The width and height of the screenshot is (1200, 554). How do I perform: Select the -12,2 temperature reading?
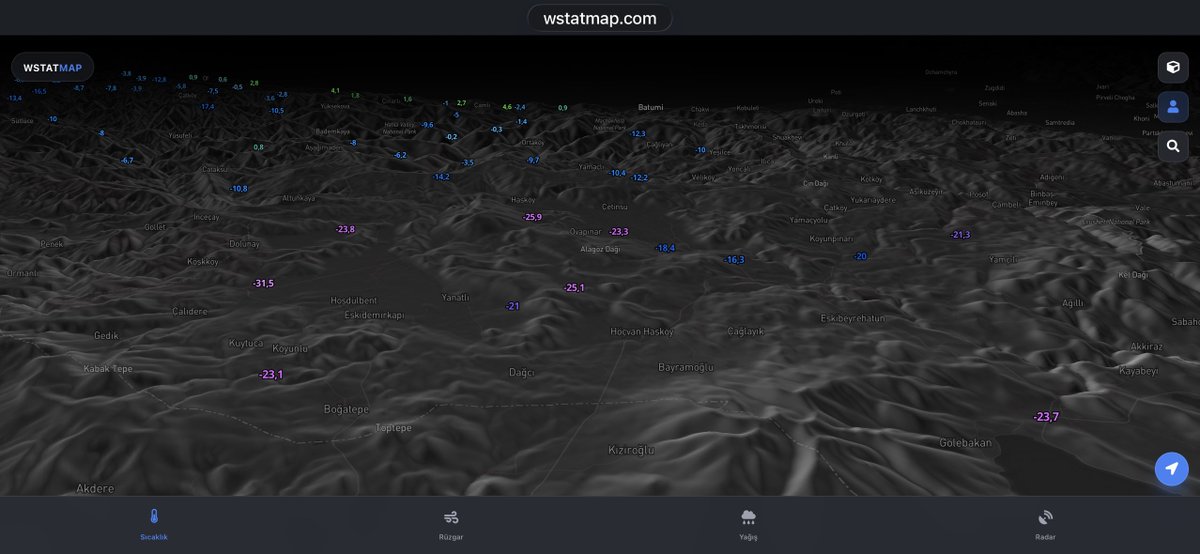point(639,178)
